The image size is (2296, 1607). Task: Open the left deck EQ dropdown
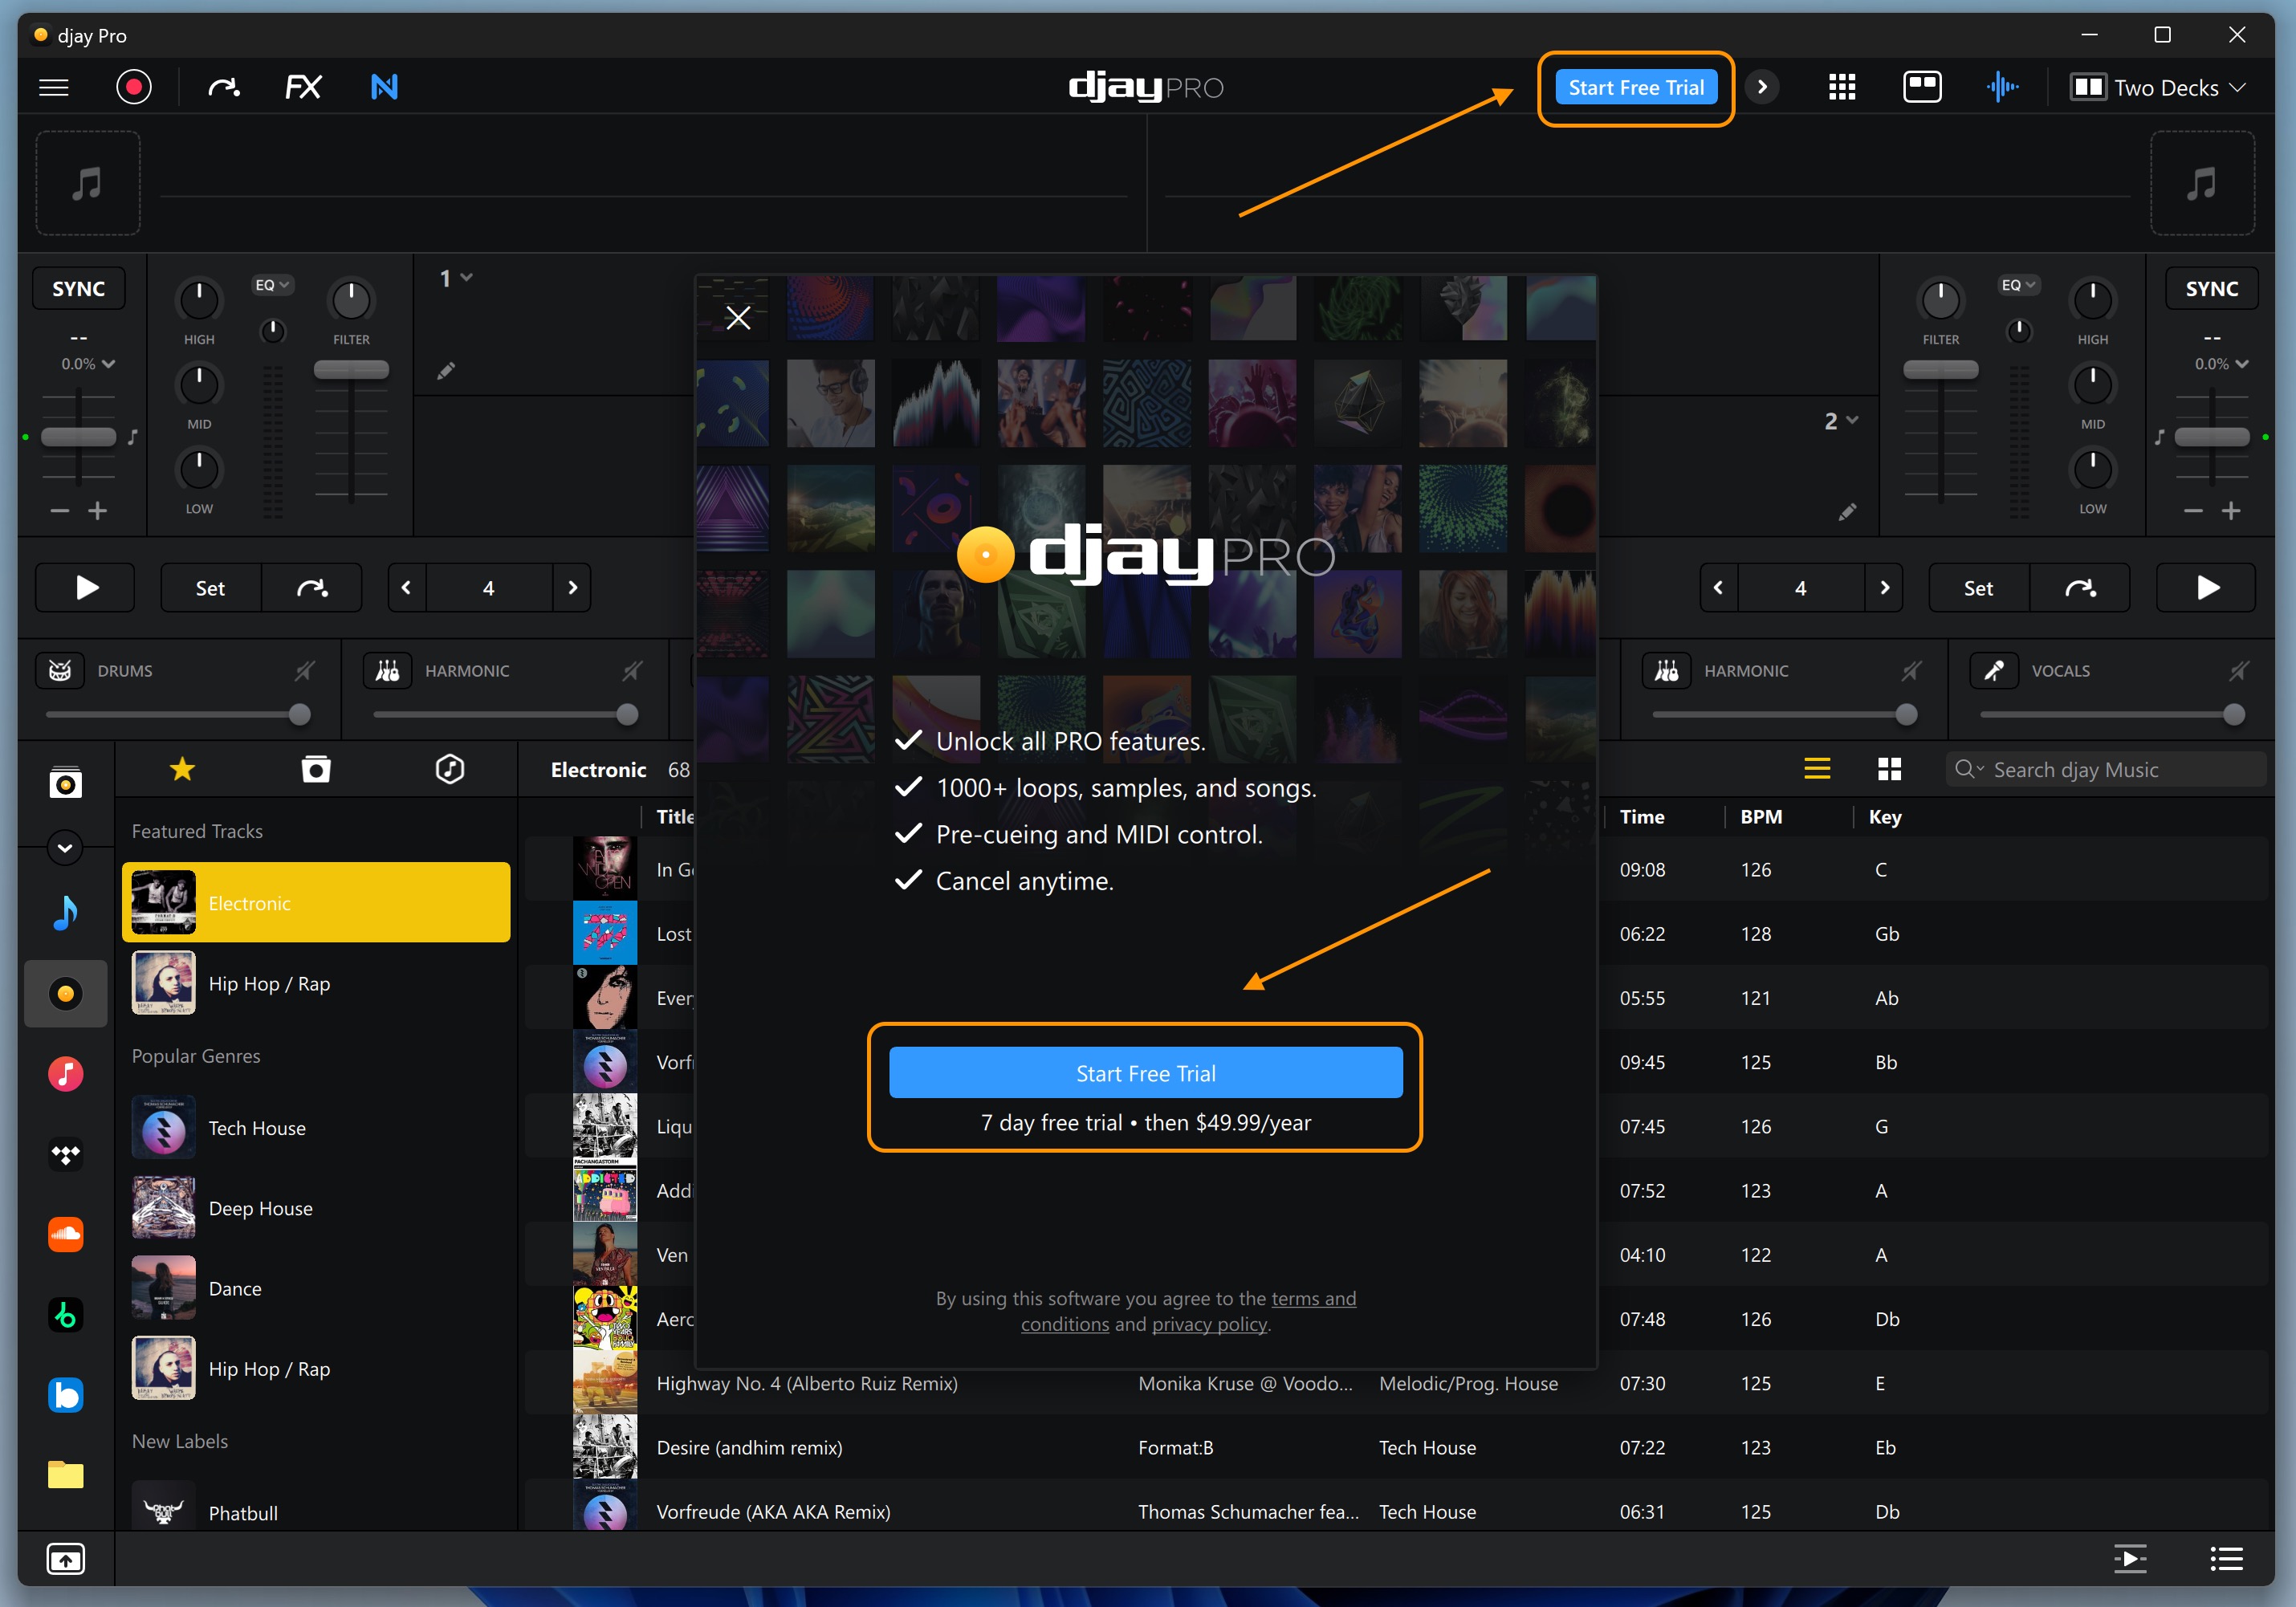271,285
